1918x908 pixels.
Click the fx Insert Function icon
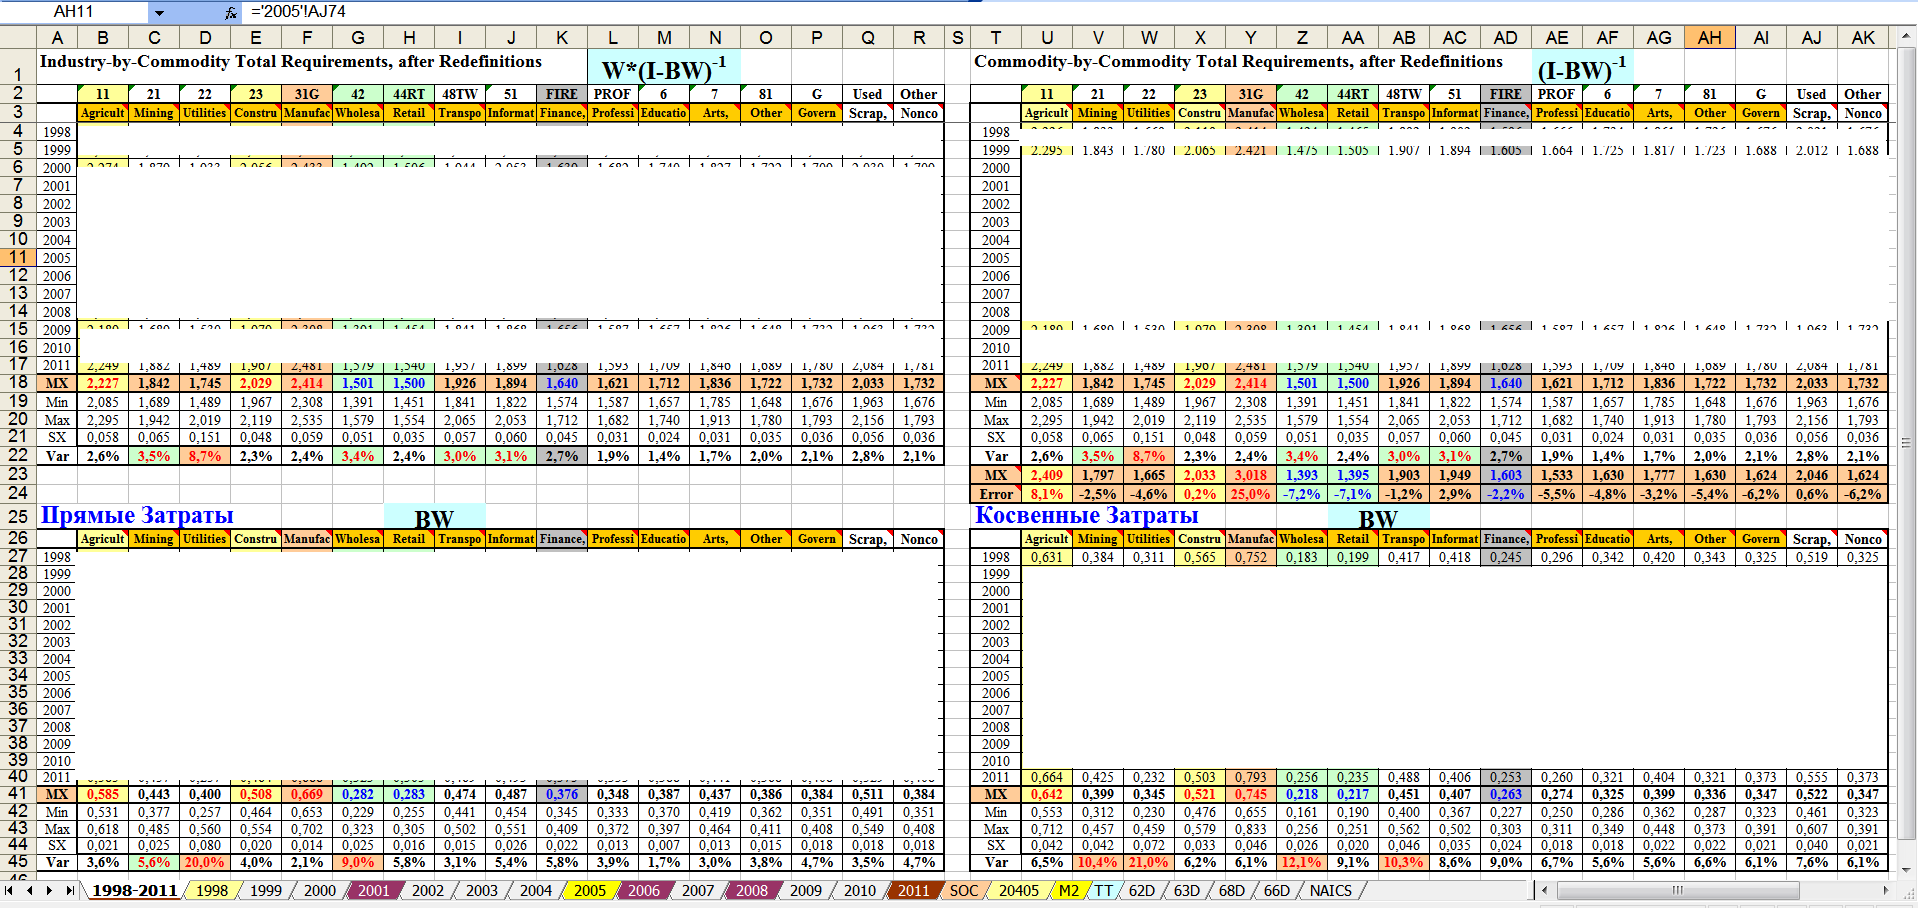[x=231, y=12]
